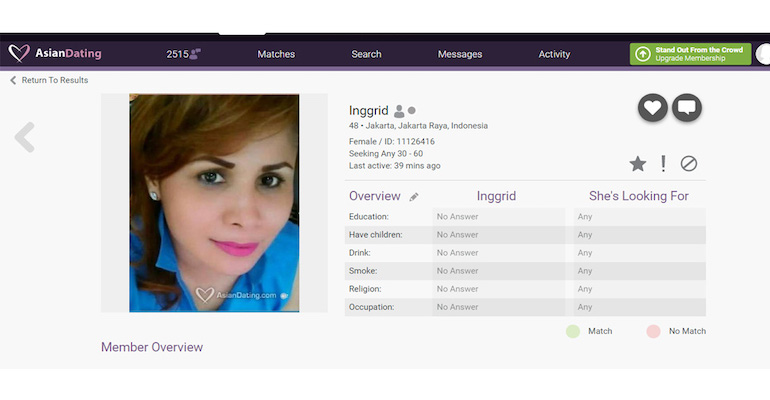Go to previous profile with left chevron
This screenshot has height=400, width=770.
pos(25,137)
